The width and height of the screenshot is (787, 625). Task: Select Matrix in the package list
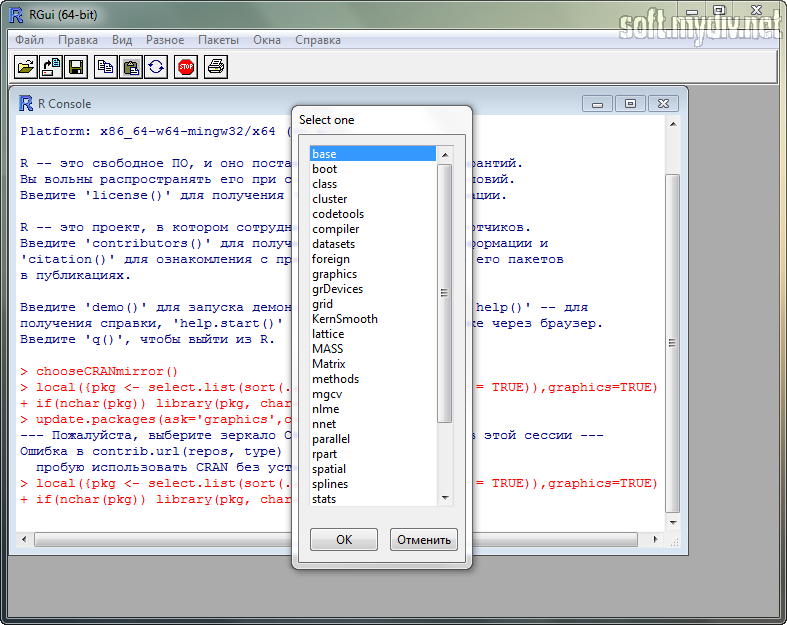[x=373, y=364]
